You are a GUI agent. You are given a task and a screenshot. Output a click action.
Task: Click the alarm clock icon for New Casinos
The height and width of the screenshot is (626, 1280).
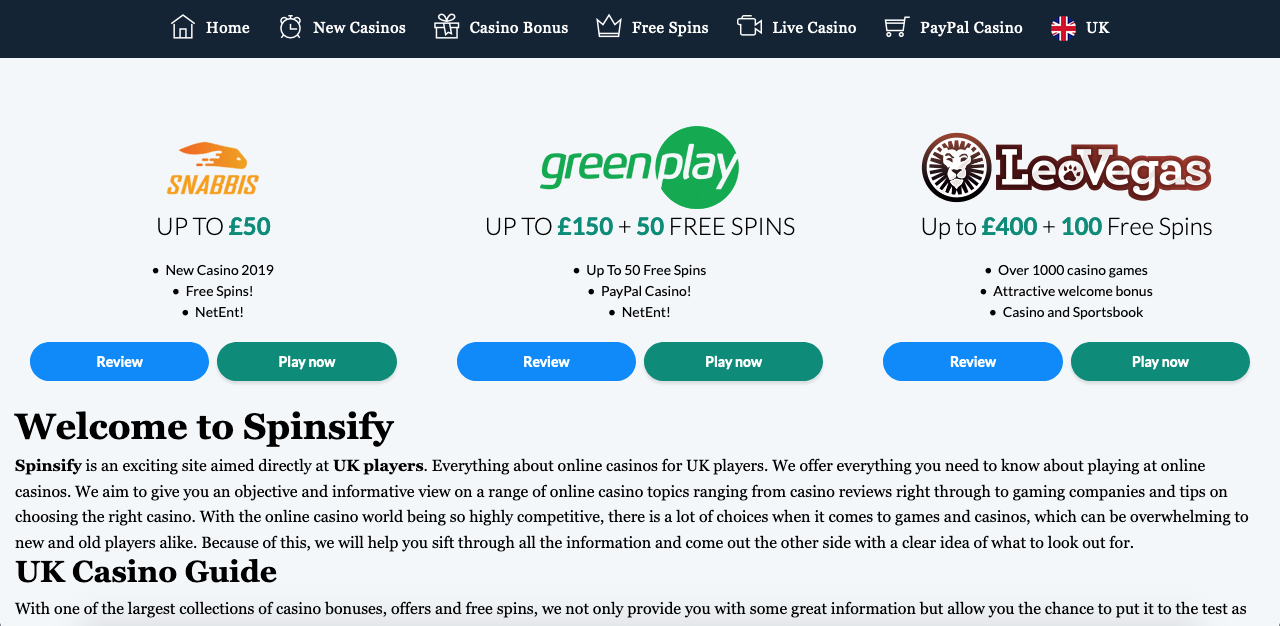tap(290, 27)
